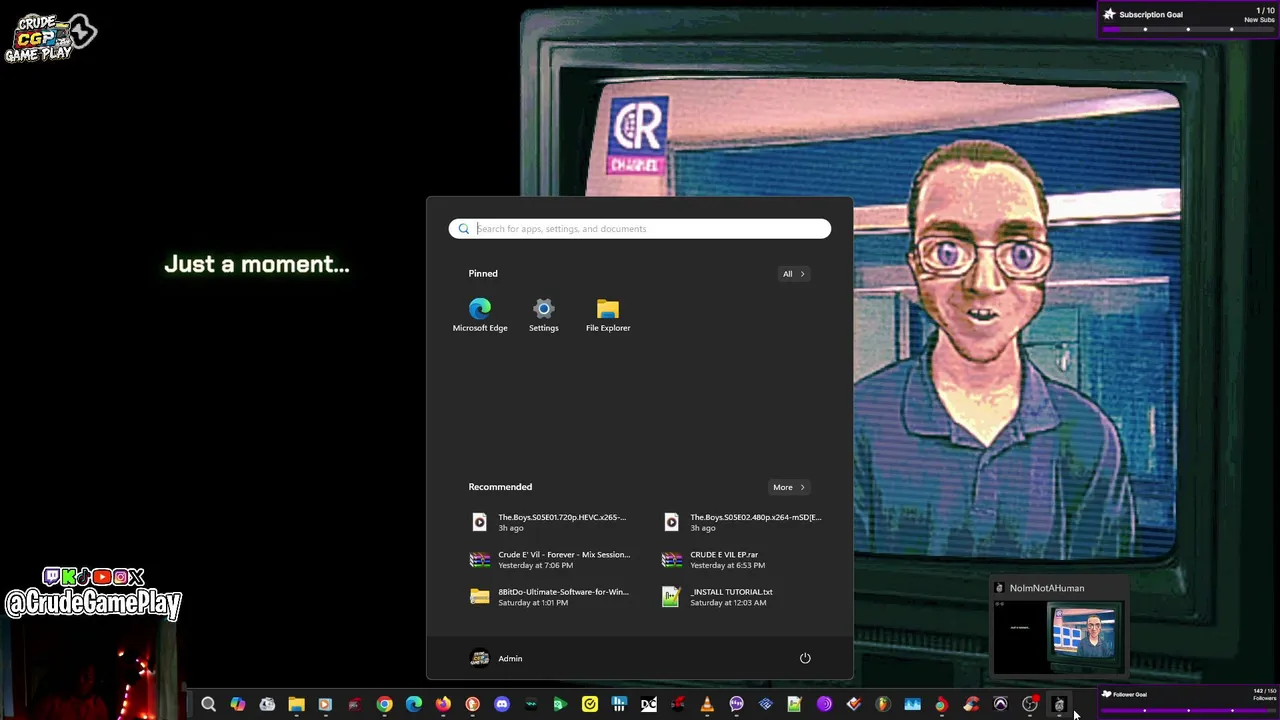This screenshot has height=720, width=1280.
Task: Open the DC app taskbar icon
Action: (648, 705)
